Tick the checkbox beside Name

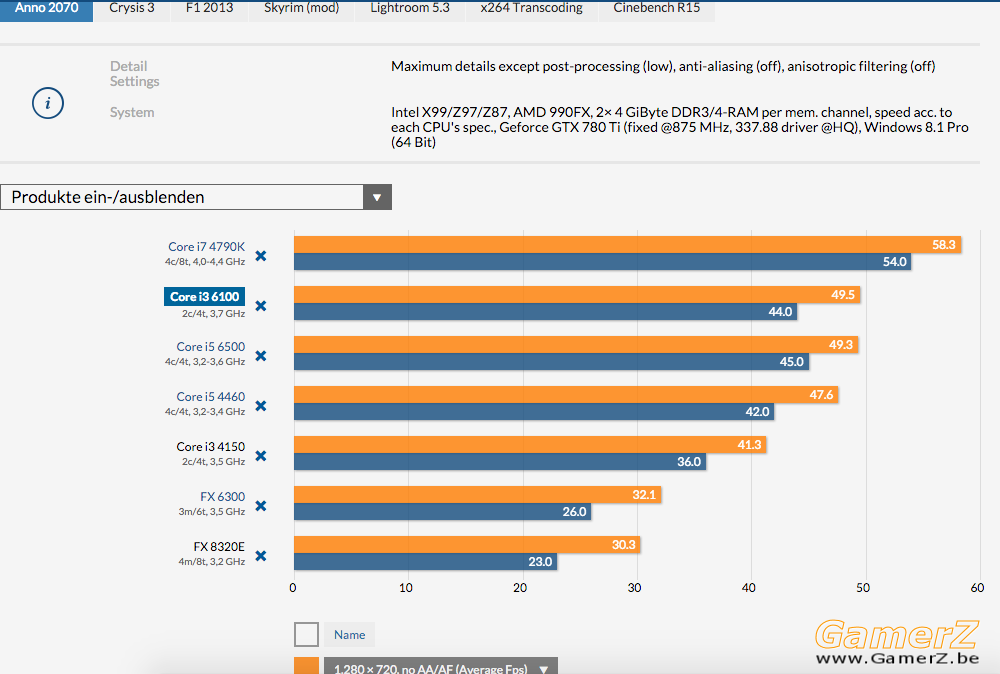click(x=306, y=634)
